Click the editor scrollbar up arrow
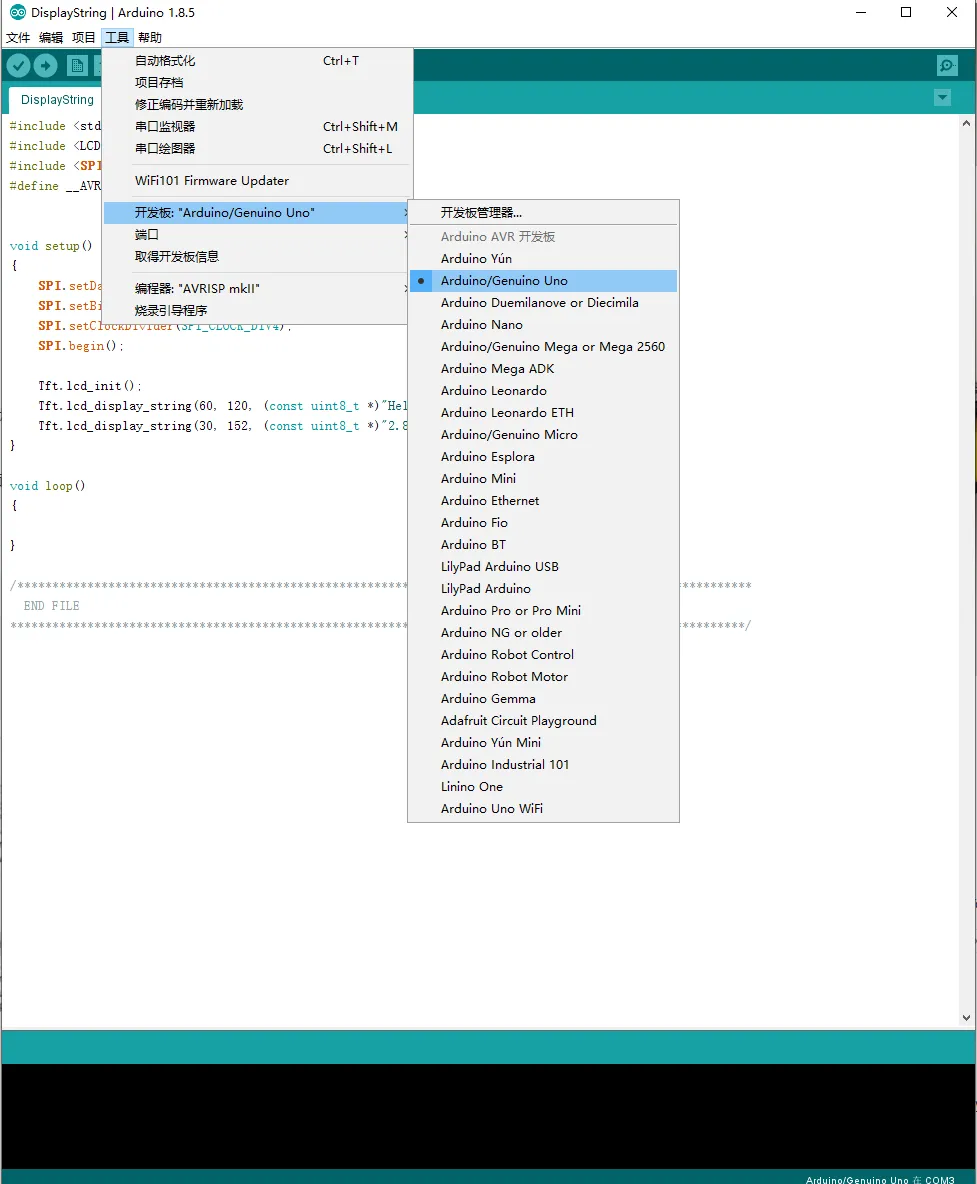 coord(966,123)
